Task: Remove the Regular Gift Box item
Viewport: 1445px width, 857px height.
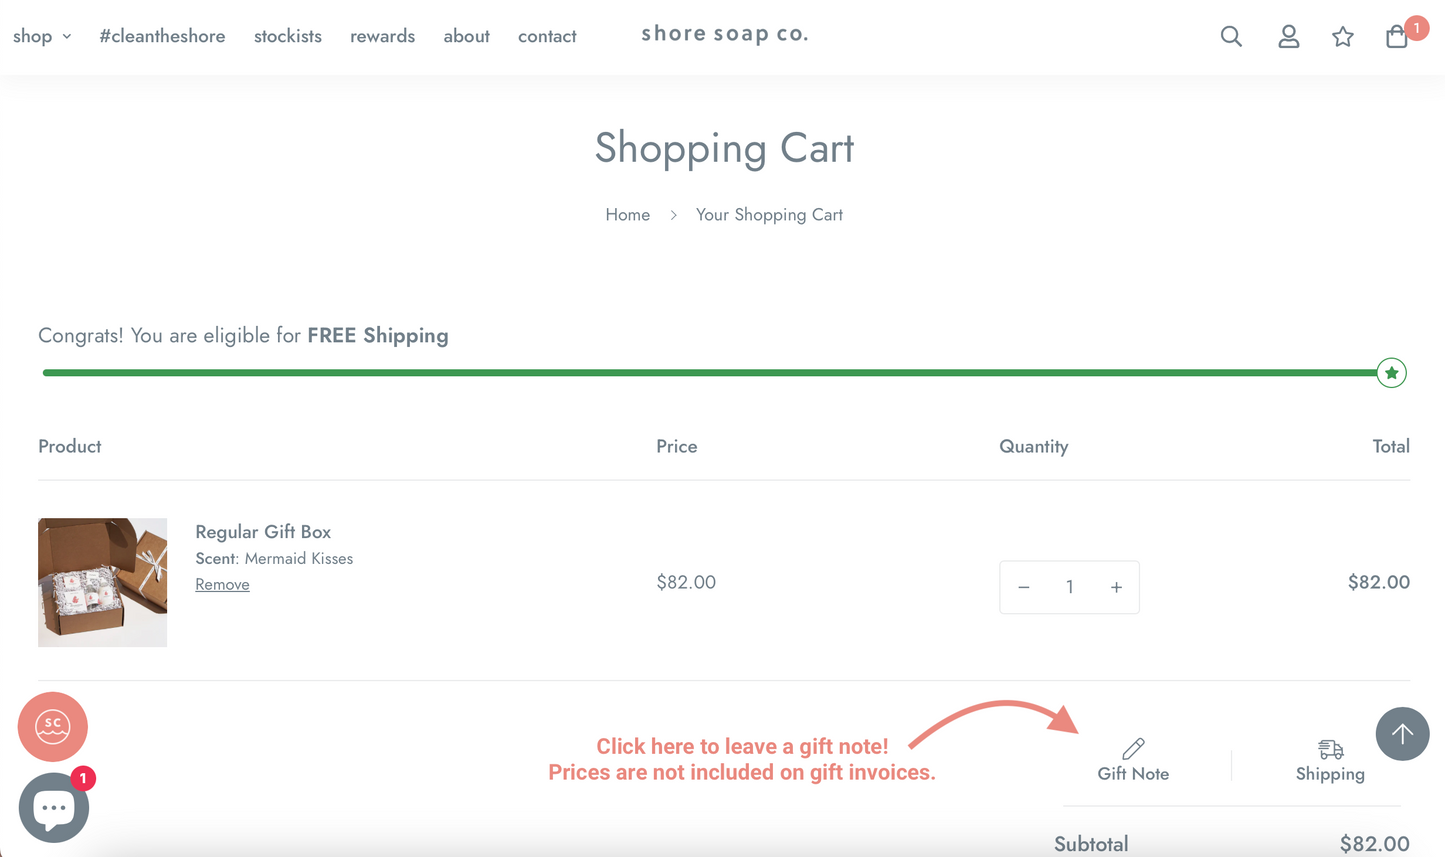Action: pyautogui.click(x=222, y=584)
